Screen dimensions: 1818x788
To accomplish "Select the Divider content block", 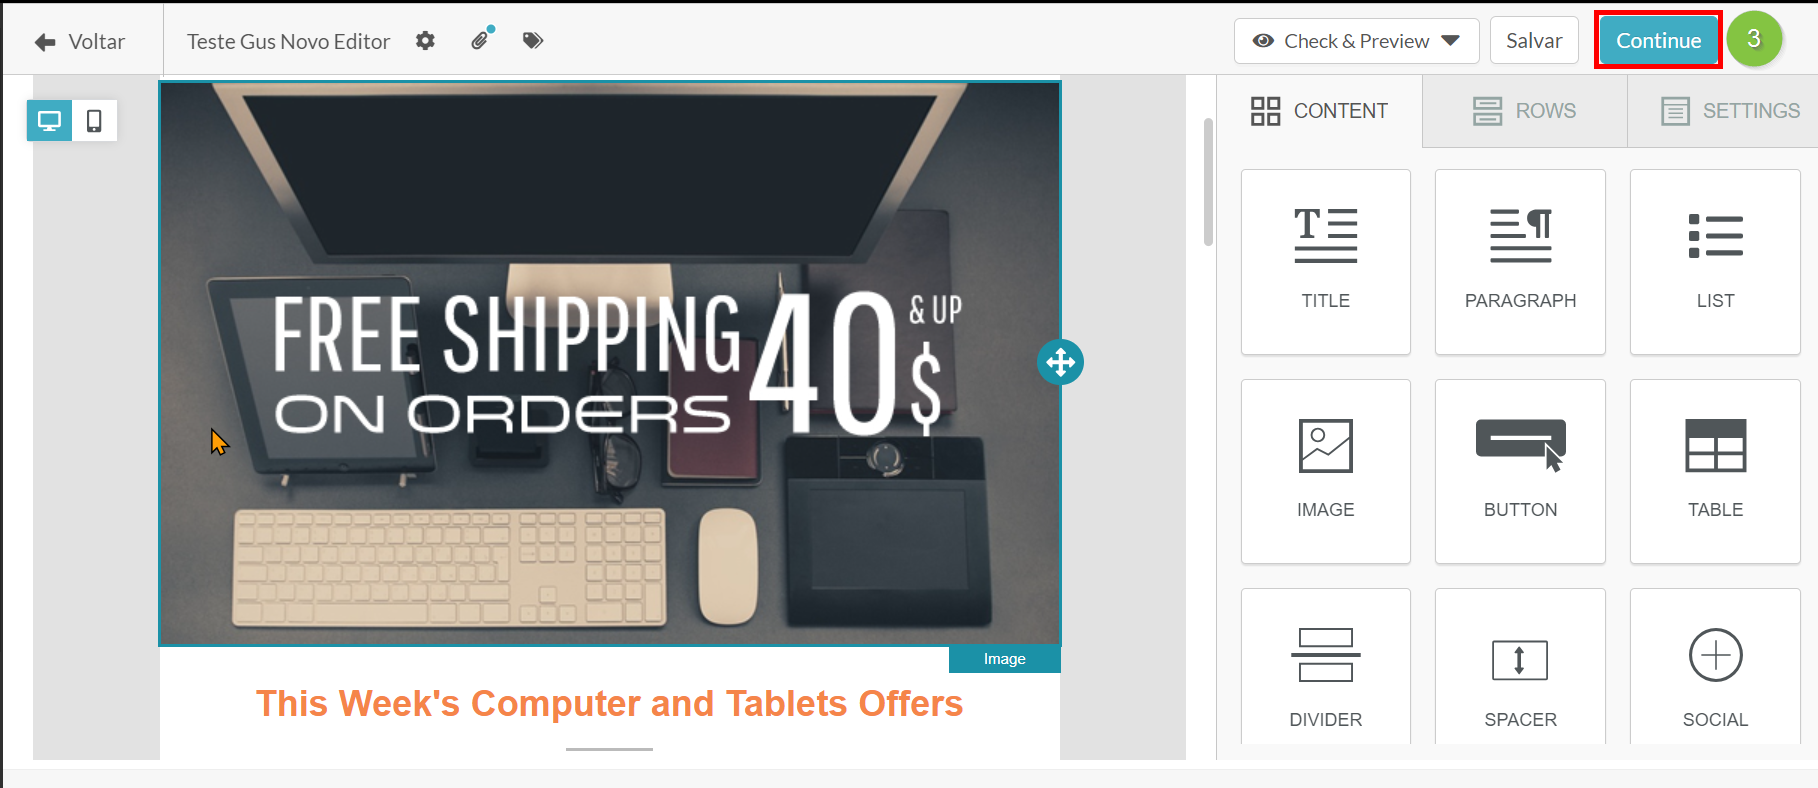I will tap(1325, 668).
